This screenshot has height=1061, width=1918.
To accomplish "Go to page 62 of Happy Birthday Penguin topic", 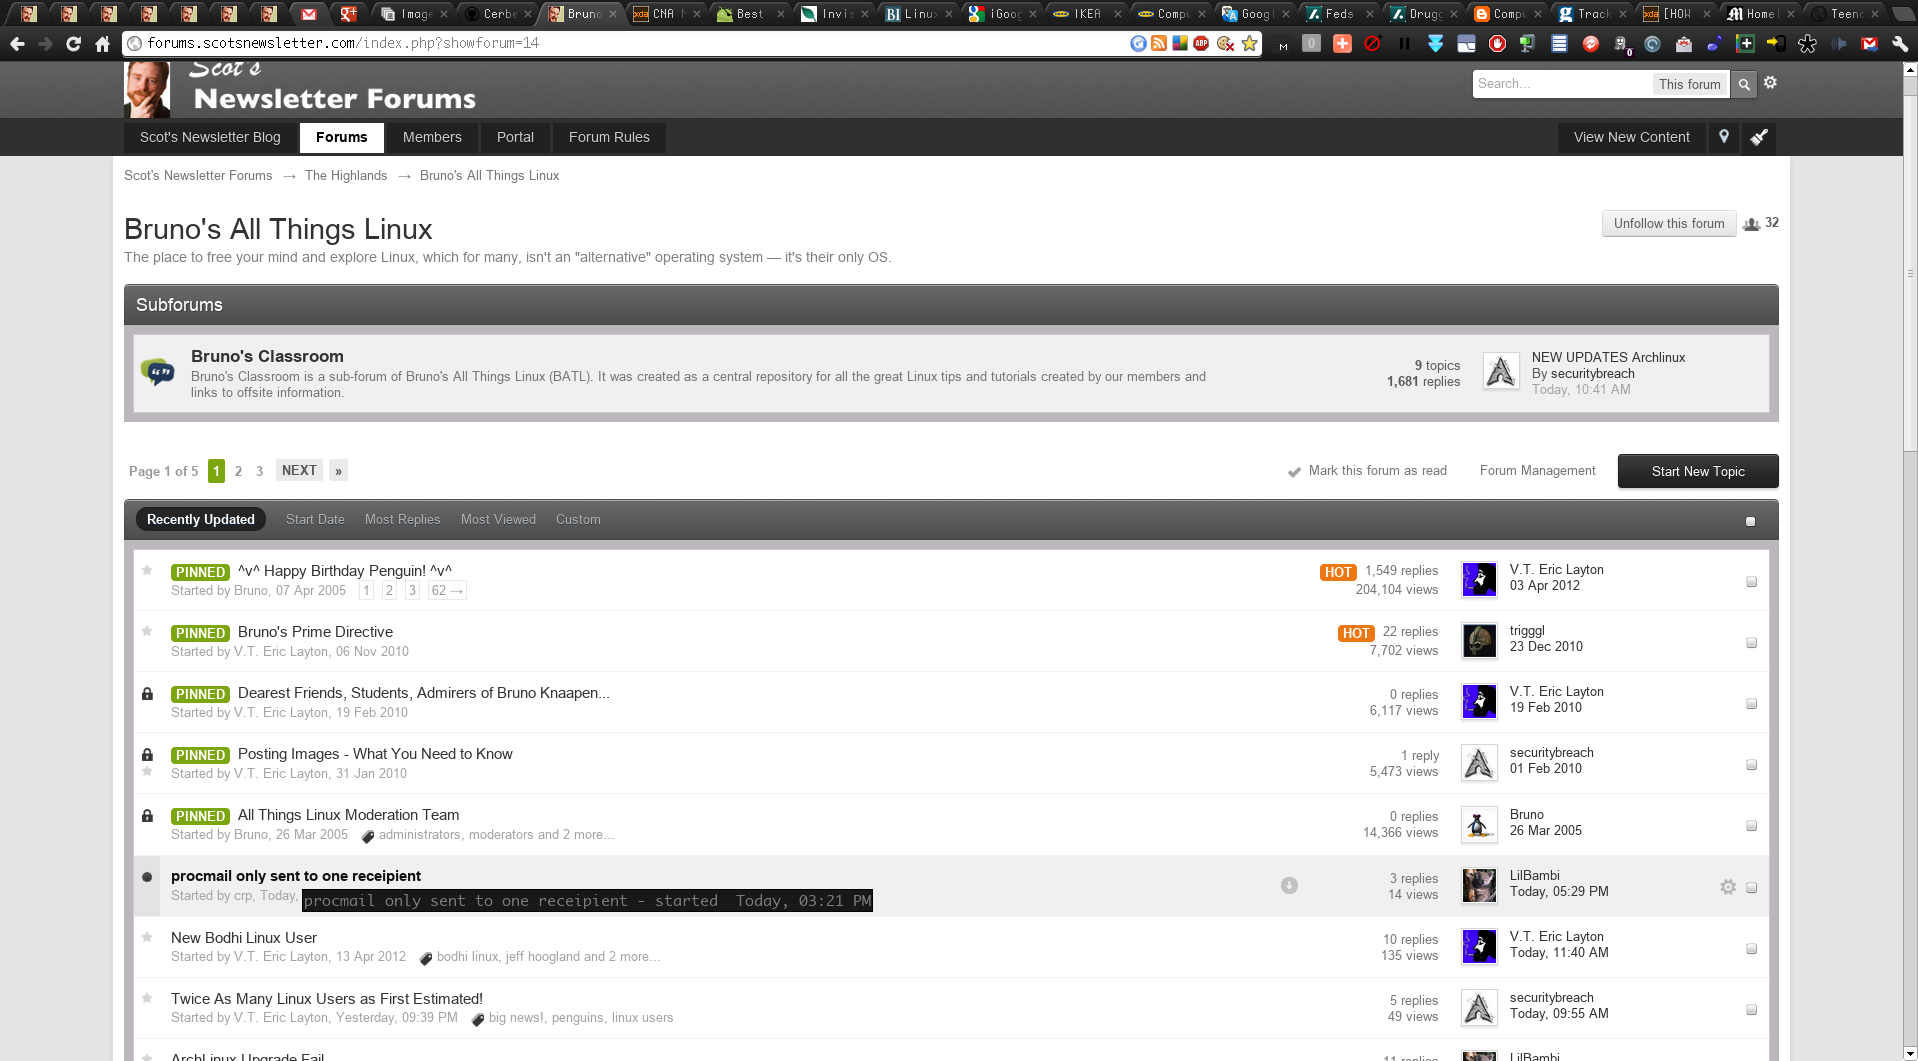I will click(447, 591).
